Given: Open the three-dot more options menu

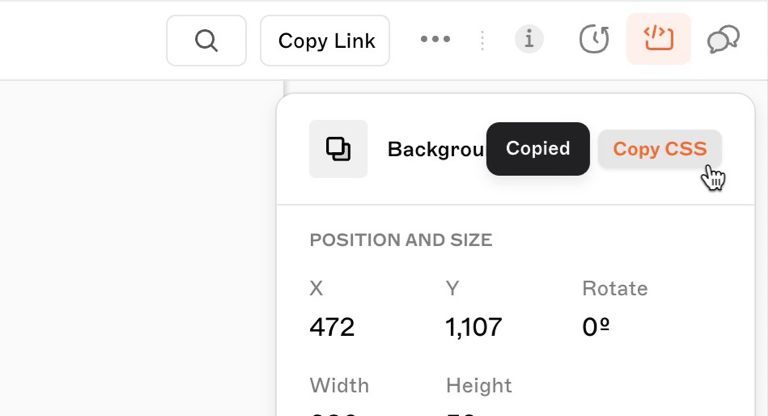Looking at the screenshot, I should tap(435, 39).
